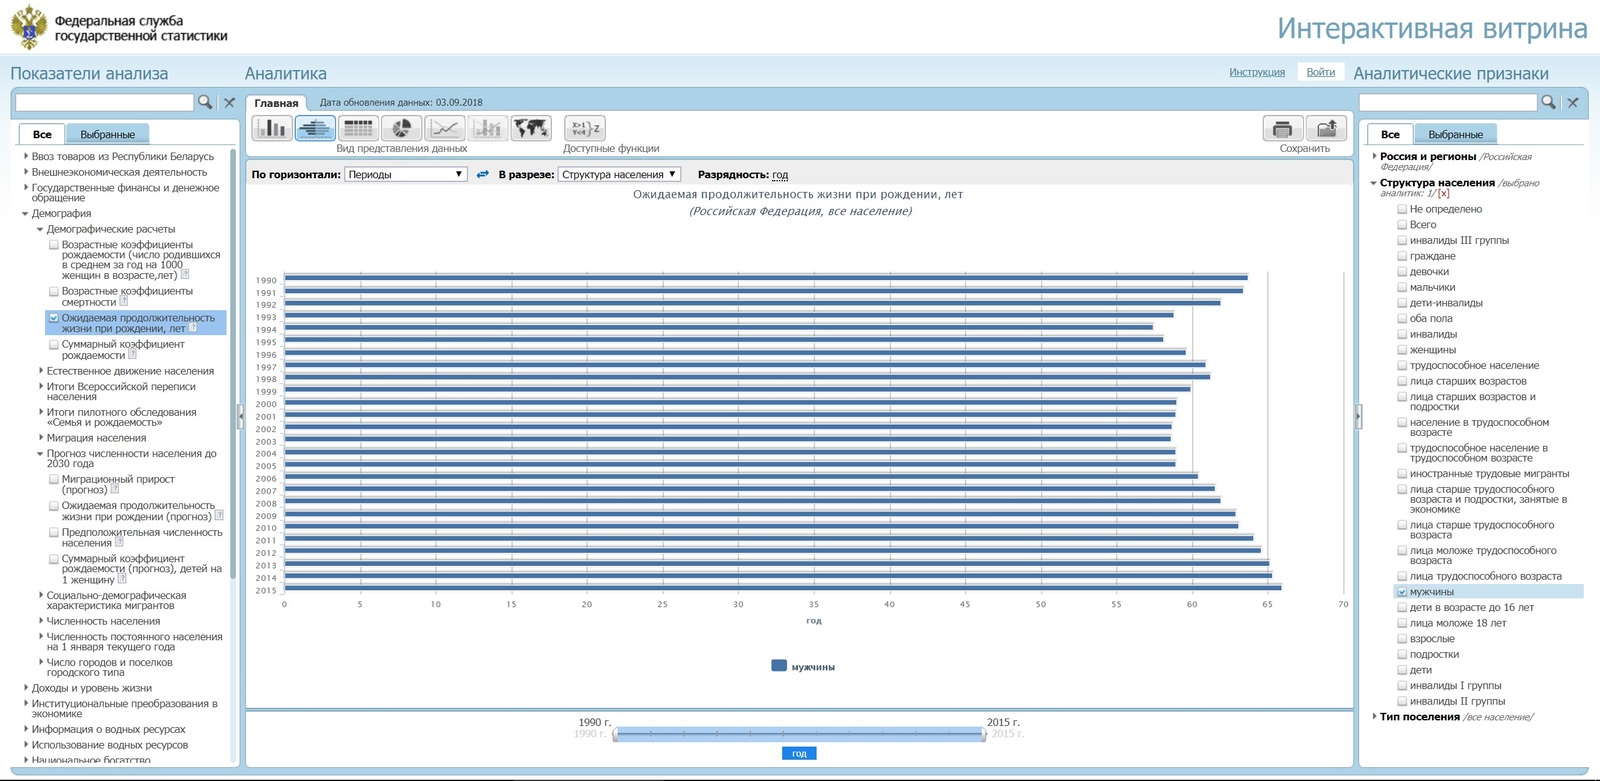
Task: Open help icon beside Суммарный коэффициент рождаемости
Action: (132, 354)
